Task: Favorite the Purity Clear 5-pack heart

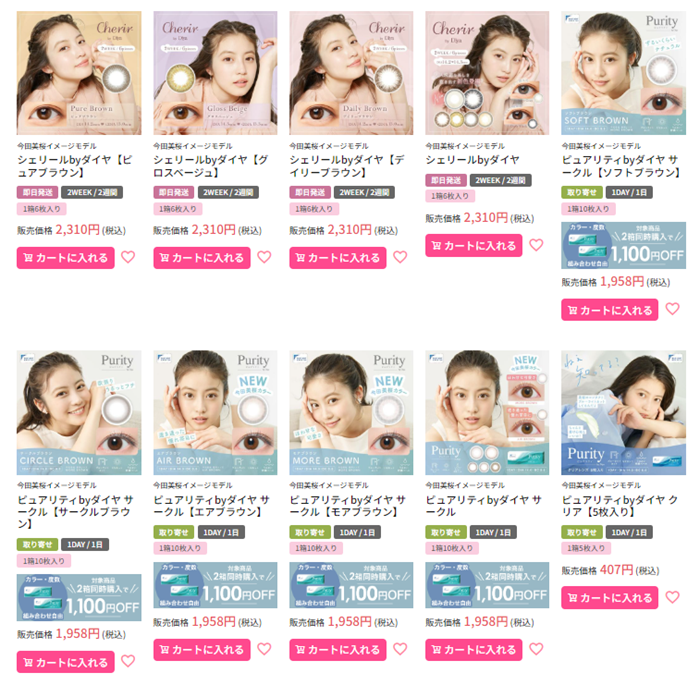Action: pyautogui.click(x=672, y=597)
